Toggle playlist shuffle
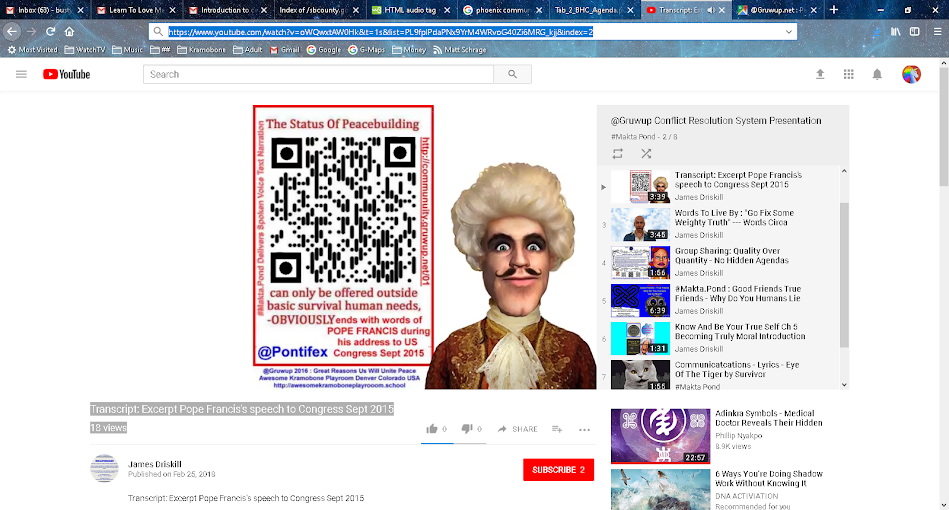 point(646,154)
